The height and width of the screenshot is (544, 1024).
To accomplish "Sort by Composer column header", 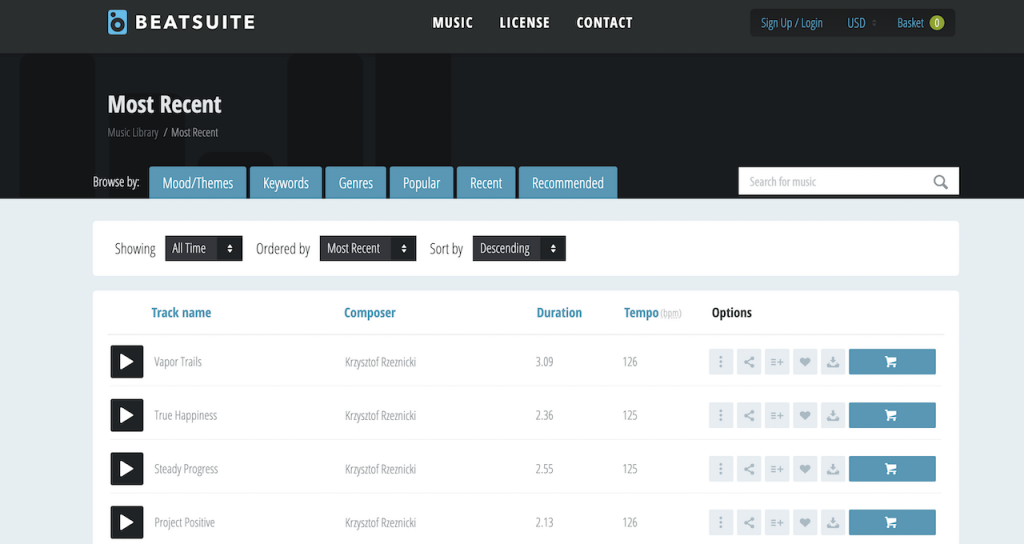I will 370,313.
